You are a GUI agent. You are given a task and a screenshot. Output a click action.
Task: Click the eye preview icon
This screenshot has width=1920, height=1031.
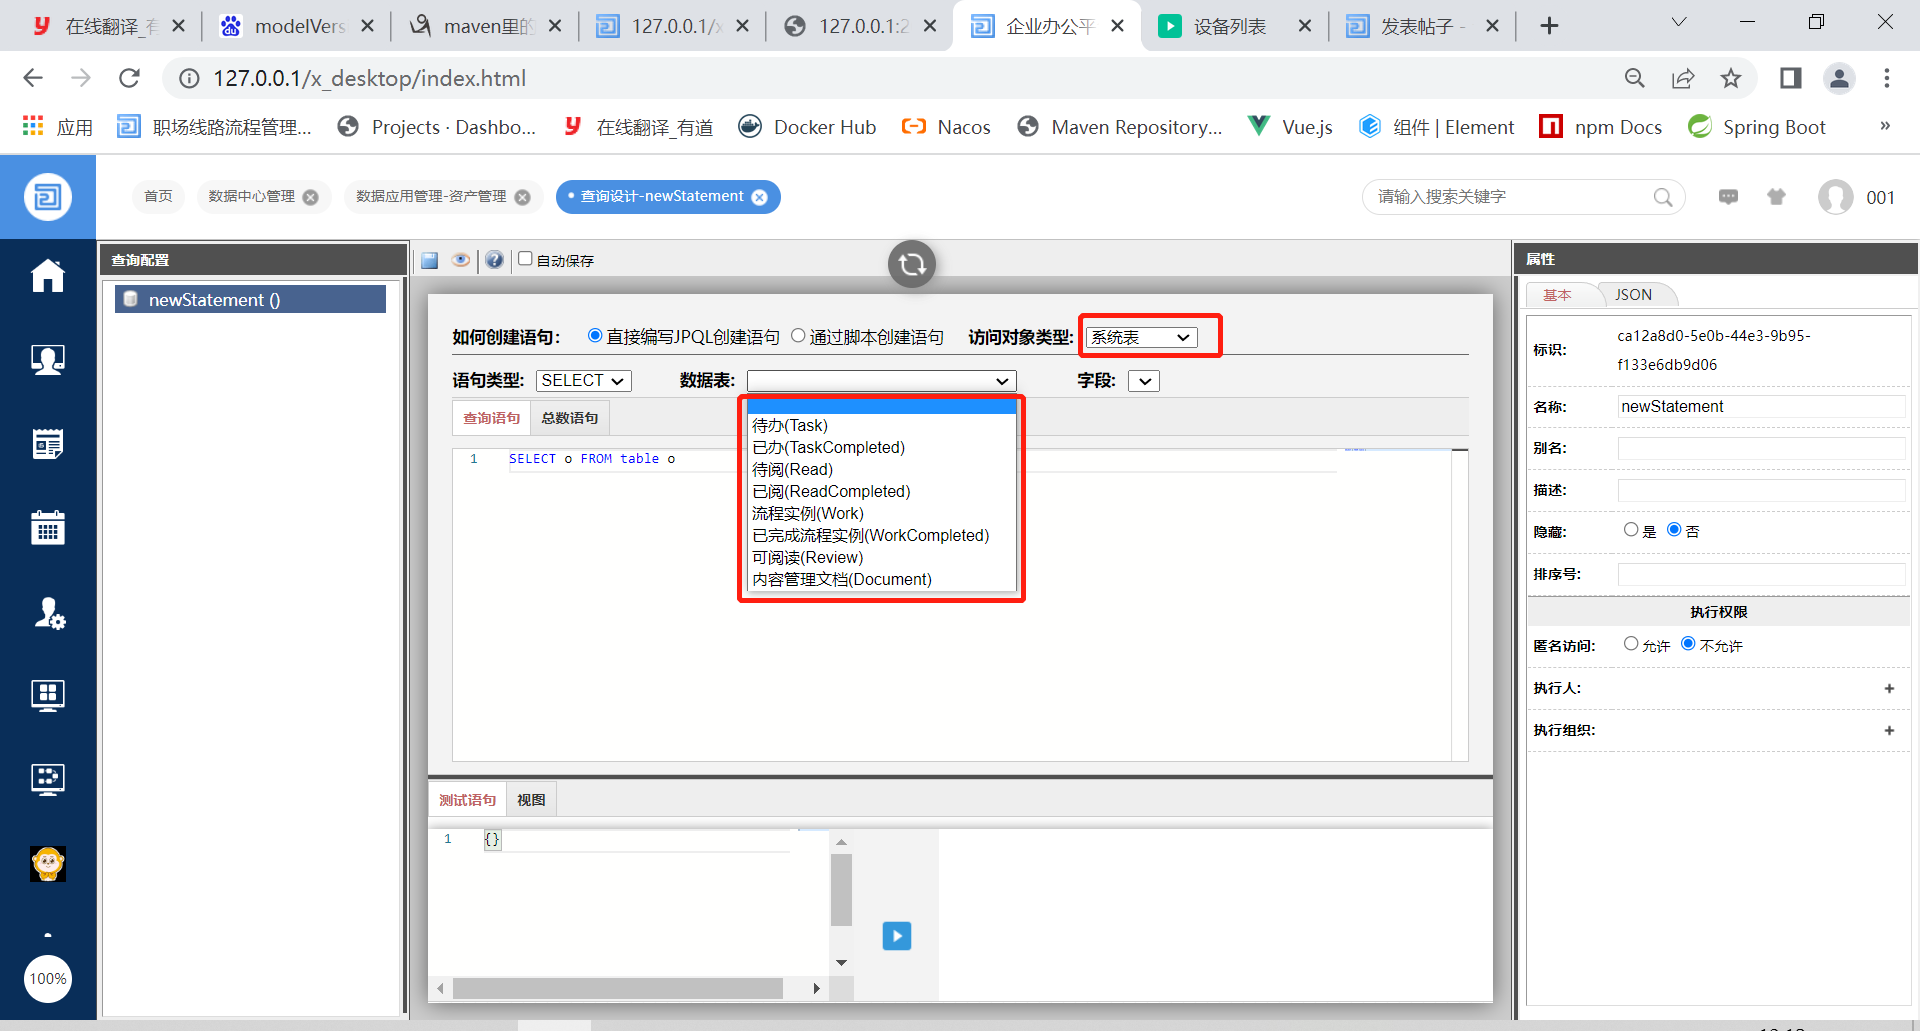pyautogui.click(x=461, y=260)
